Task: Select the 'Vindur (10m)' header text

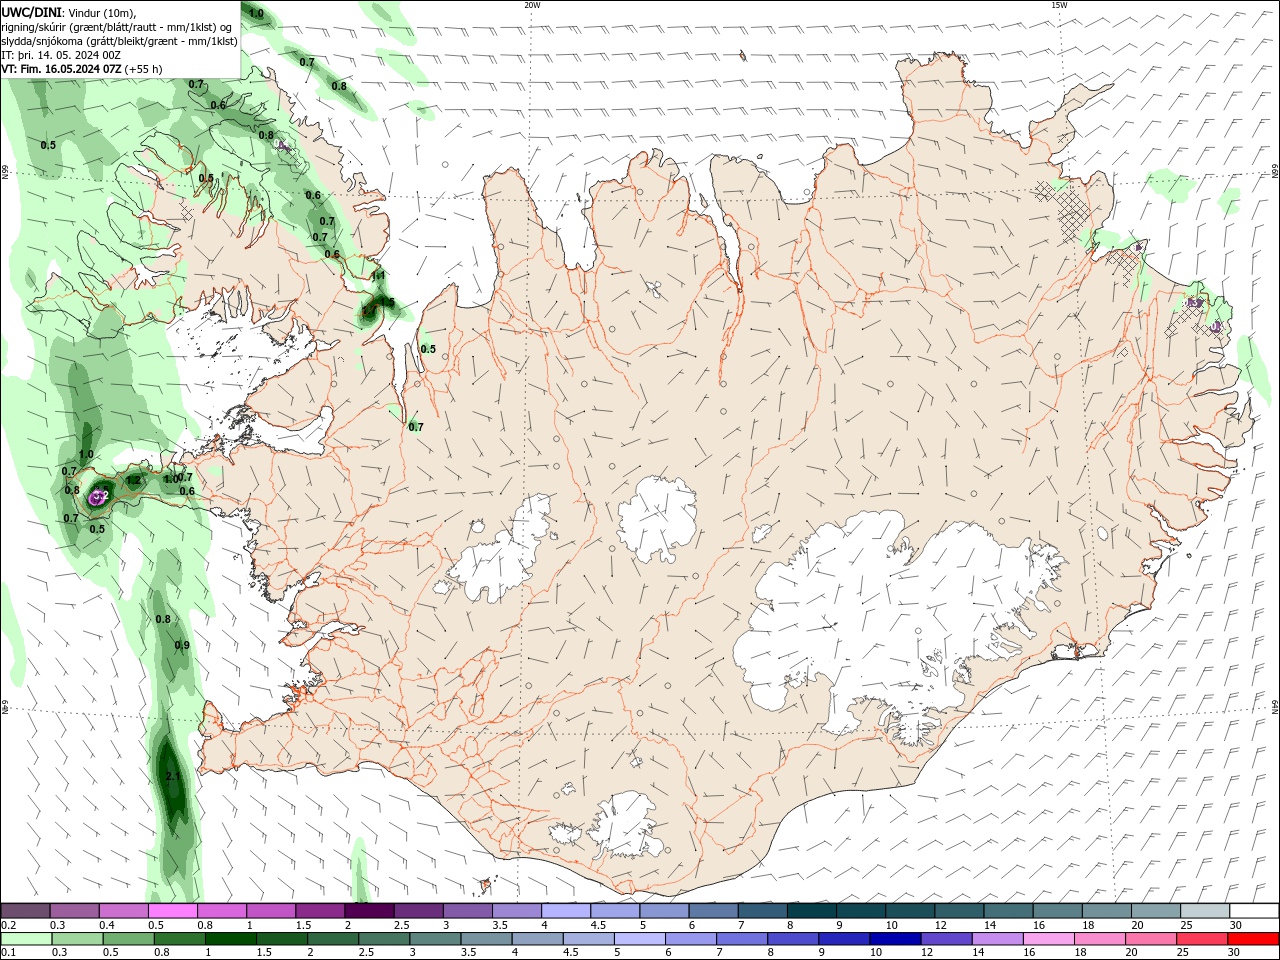Action: point(102,13)
